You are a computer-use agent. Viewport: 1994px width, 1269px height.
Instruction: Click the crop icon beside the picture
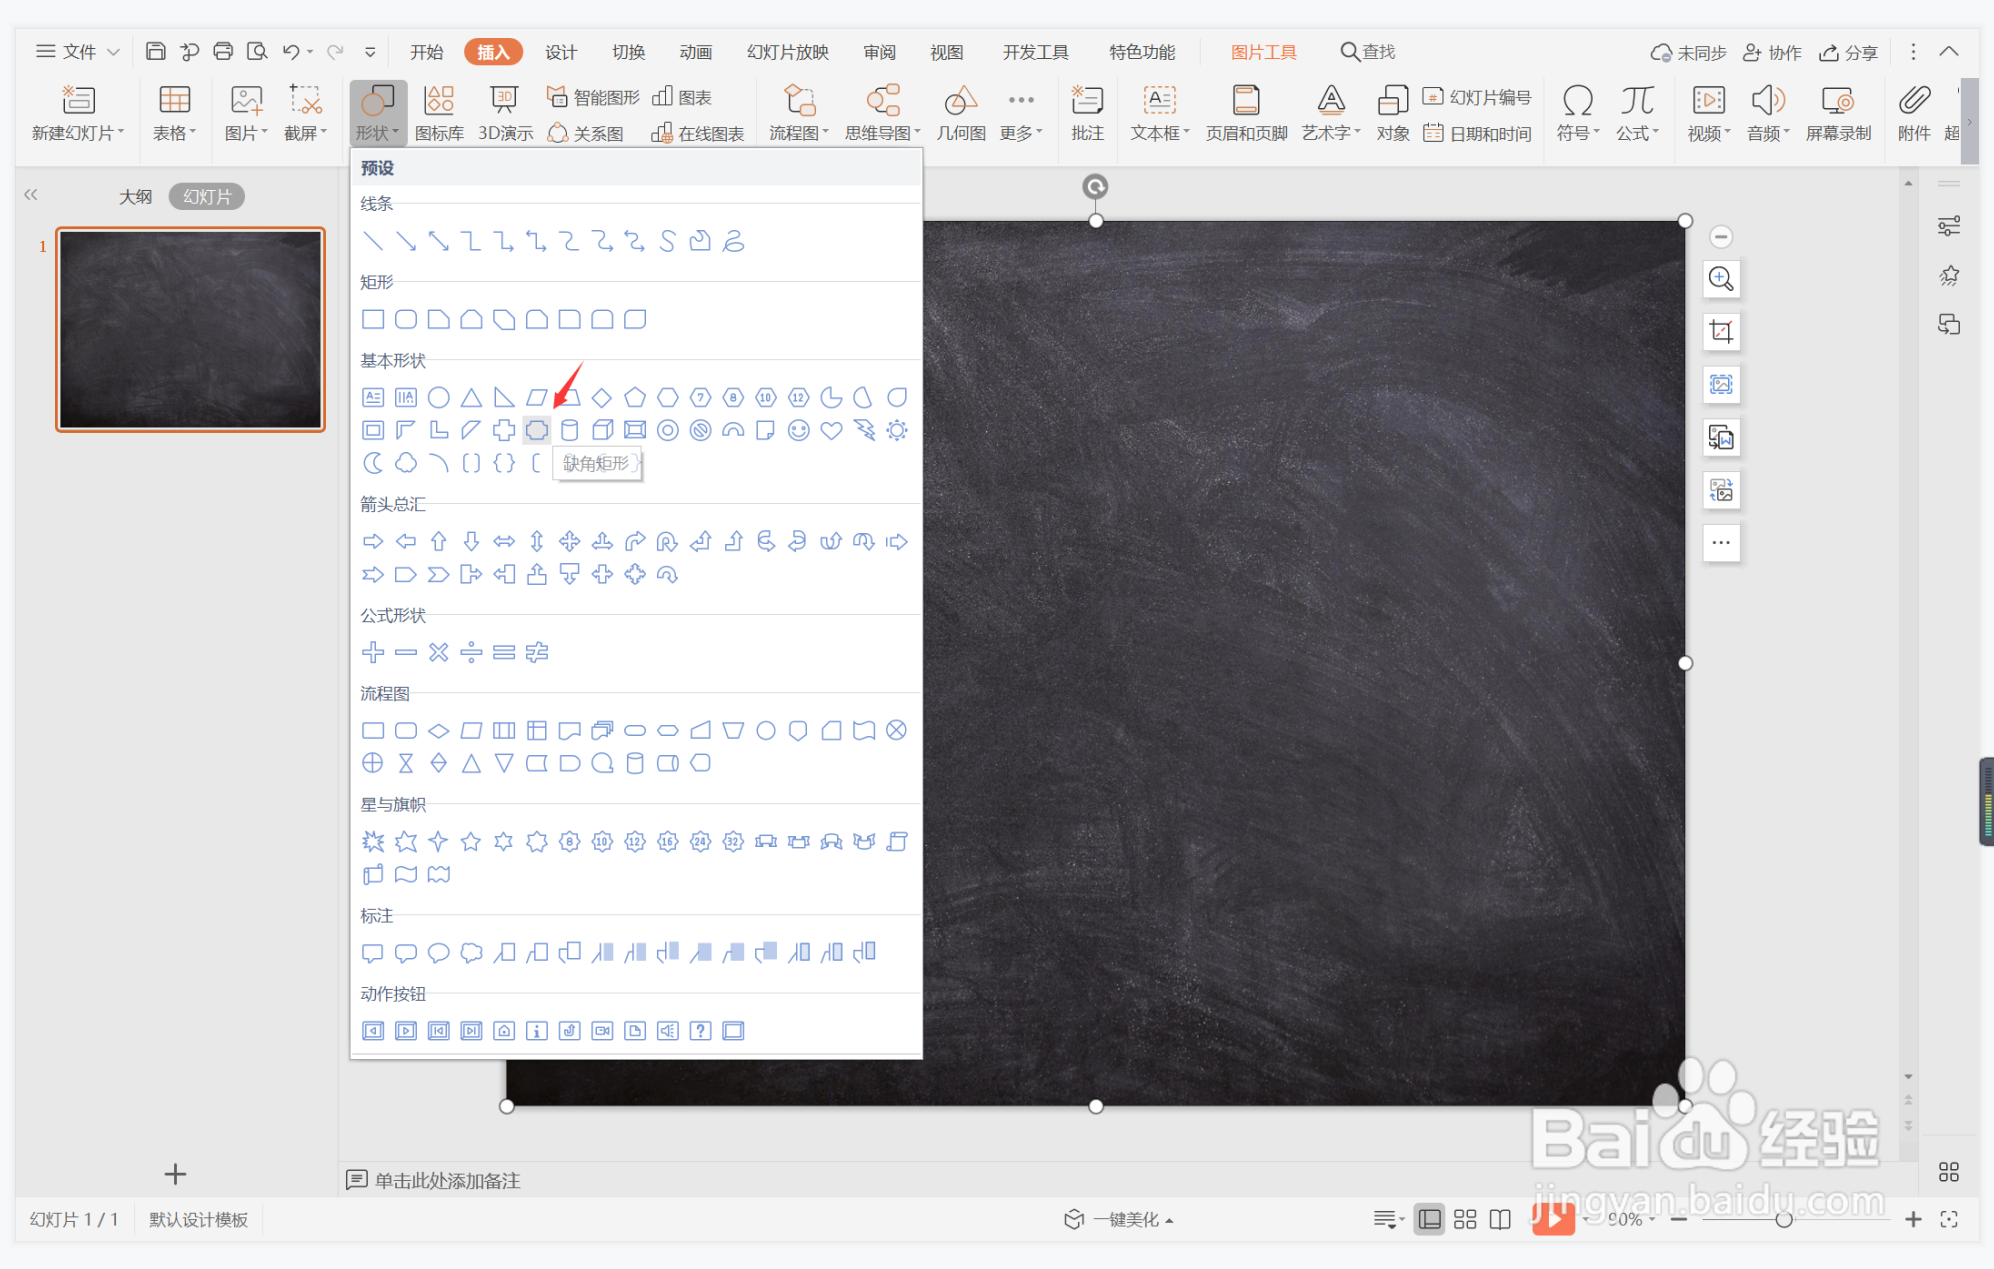click(x=1721, y=332)
